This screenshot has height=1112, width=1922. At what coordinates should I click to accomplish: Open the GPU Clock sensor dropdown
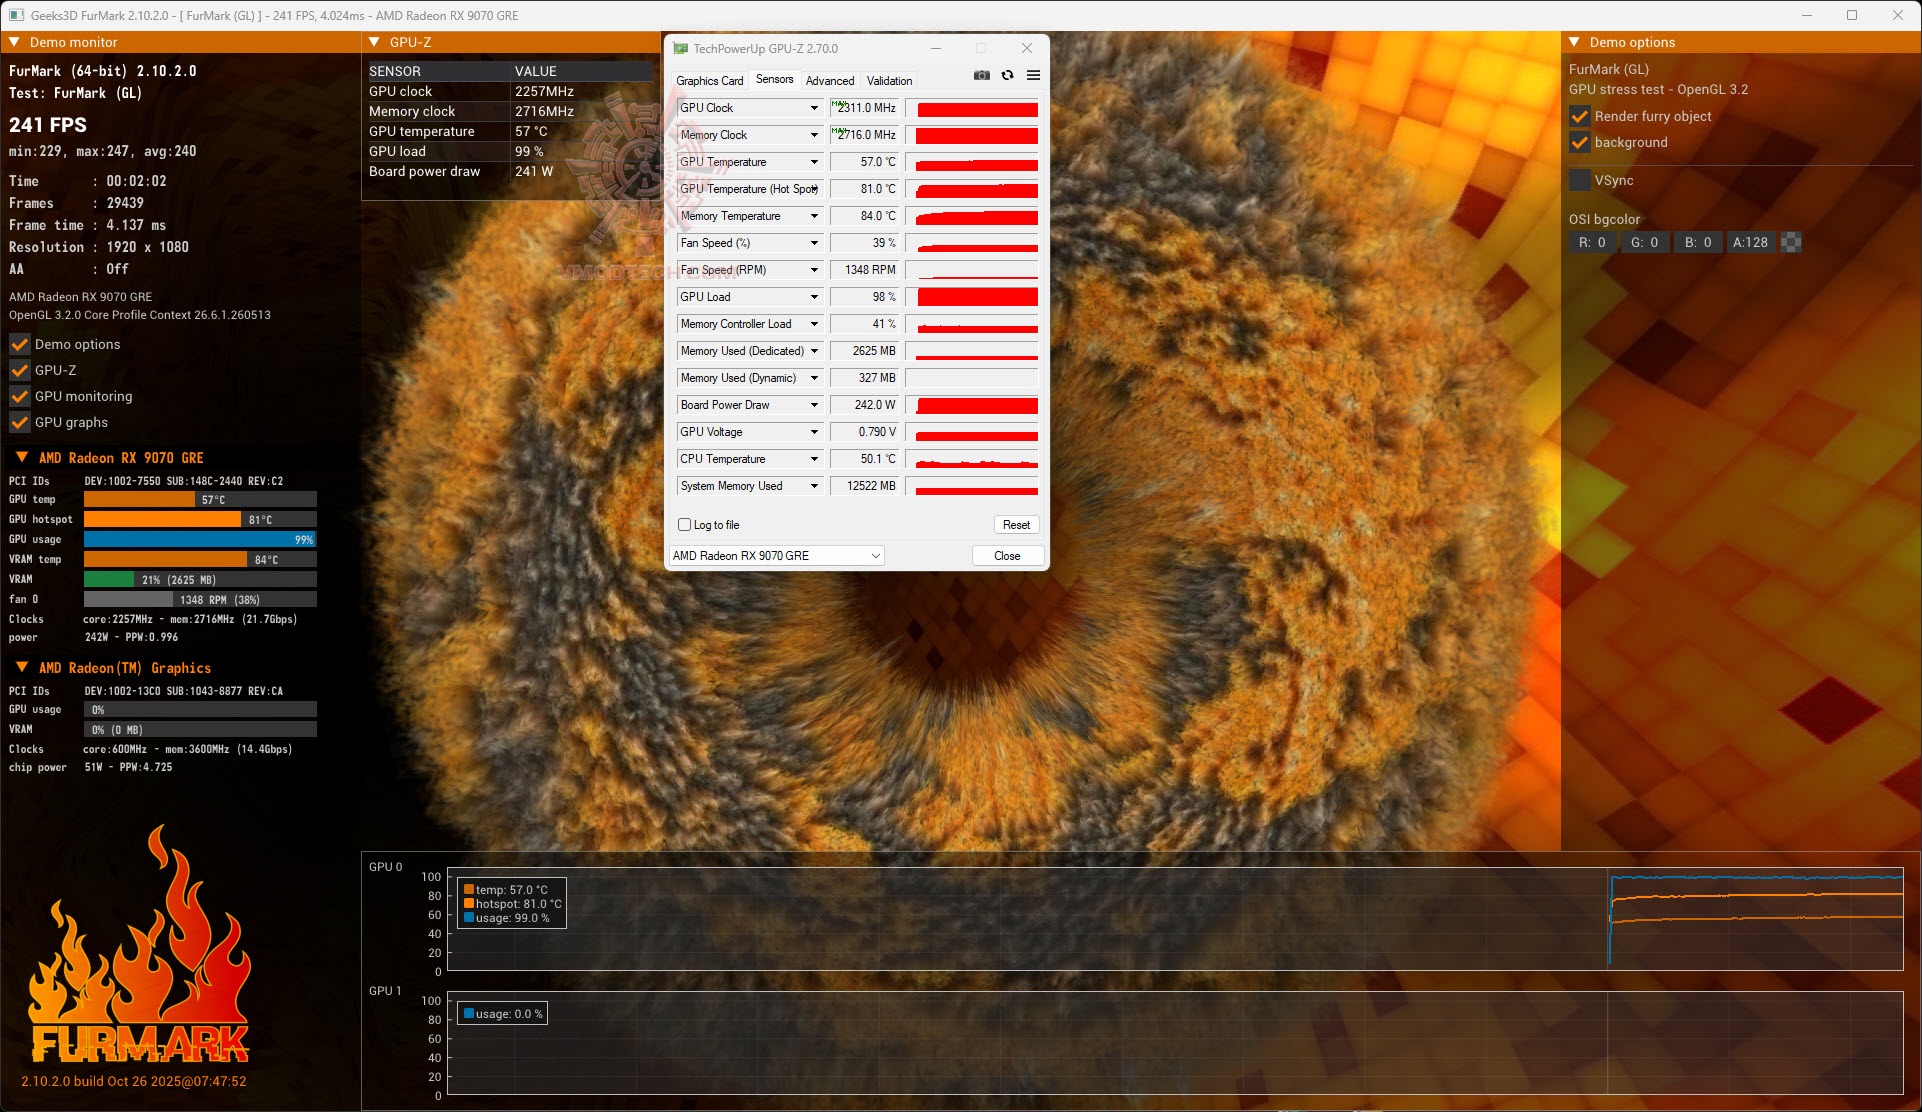click(x=815, y=108)
